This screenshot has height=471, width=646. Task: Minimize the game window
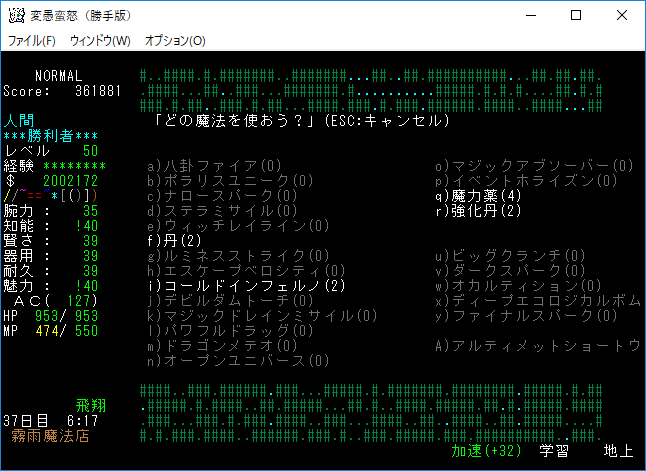coord(529,15)
